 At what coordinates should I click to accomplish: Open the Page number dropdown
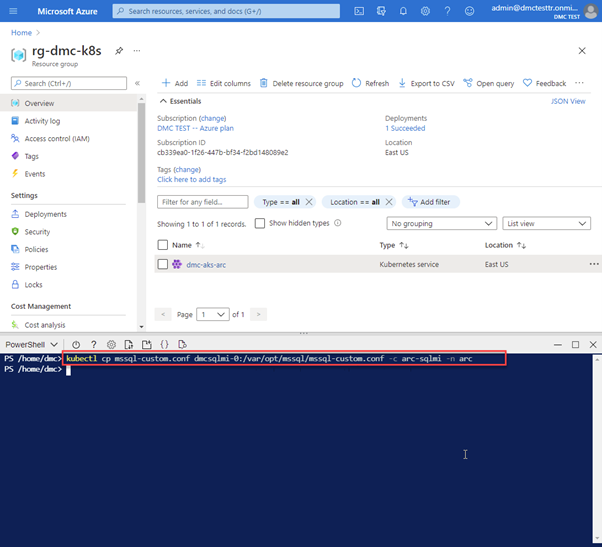tap(213, 314)
